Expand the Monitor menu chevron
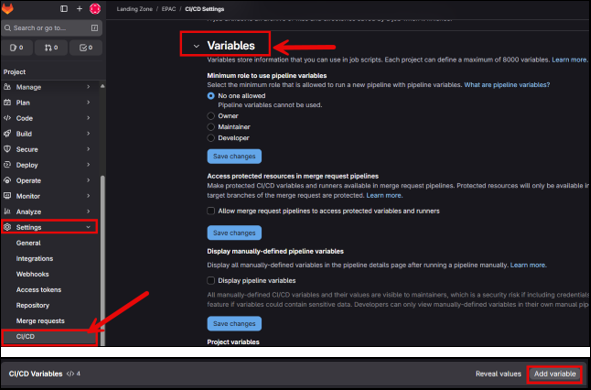This screenshot has height=390, width=591. pos(88,196)
